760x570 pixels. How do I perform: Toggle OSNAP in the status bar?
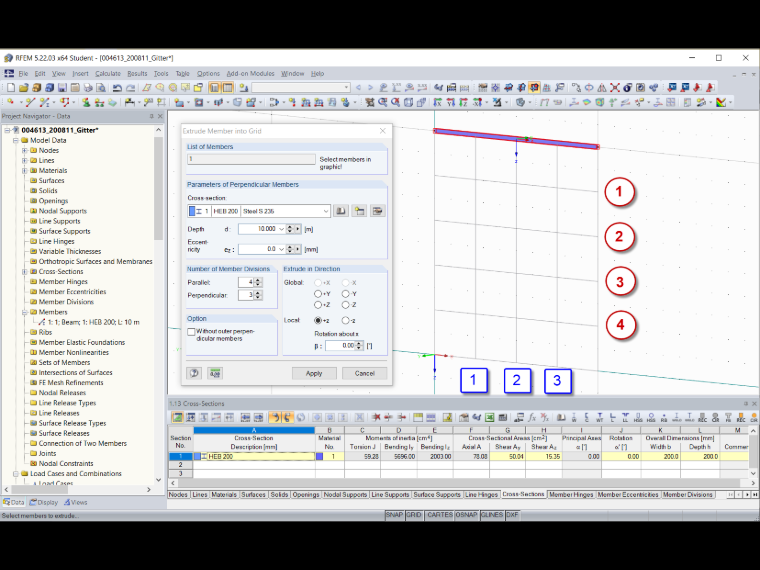pyautogui.click(x=466, y=515)
